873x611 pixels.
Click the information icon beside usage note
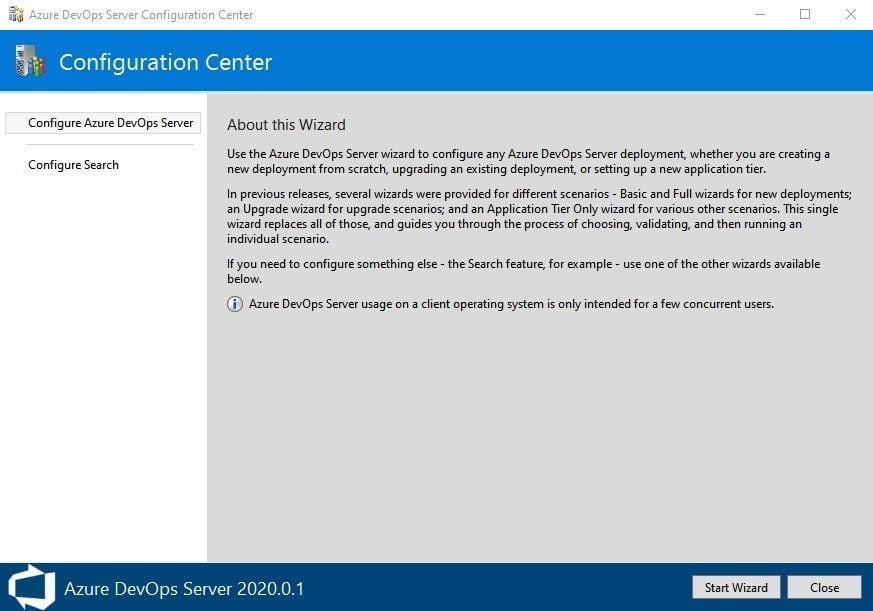pyautogui.click(x=235, y=304)
